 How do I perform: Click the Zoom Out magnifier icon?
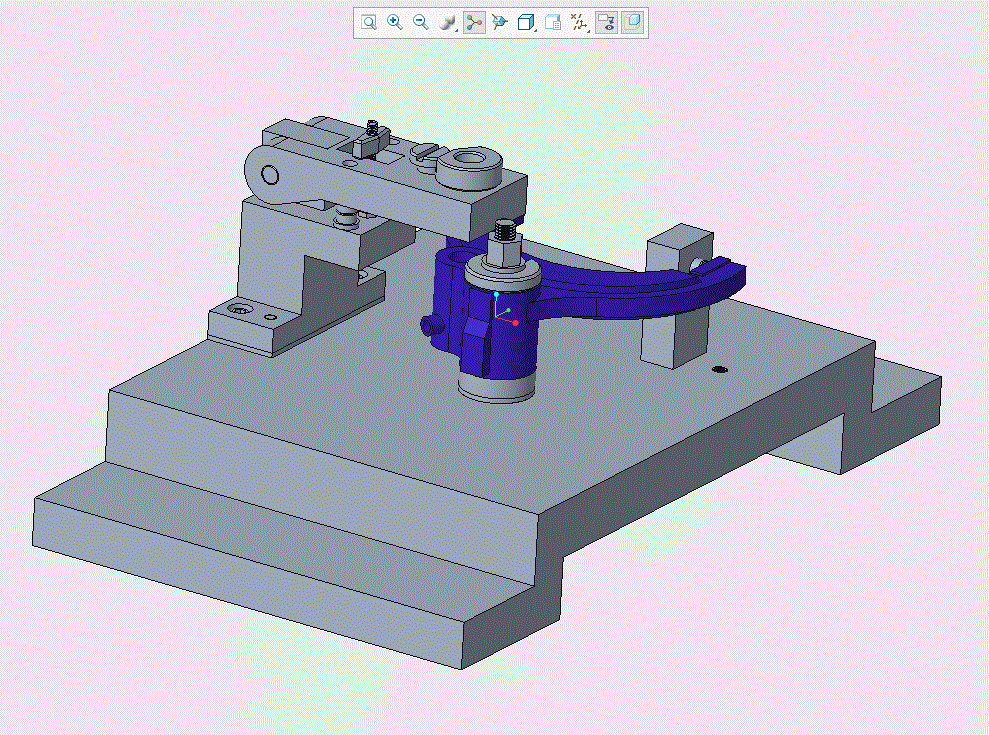[421, 23]
